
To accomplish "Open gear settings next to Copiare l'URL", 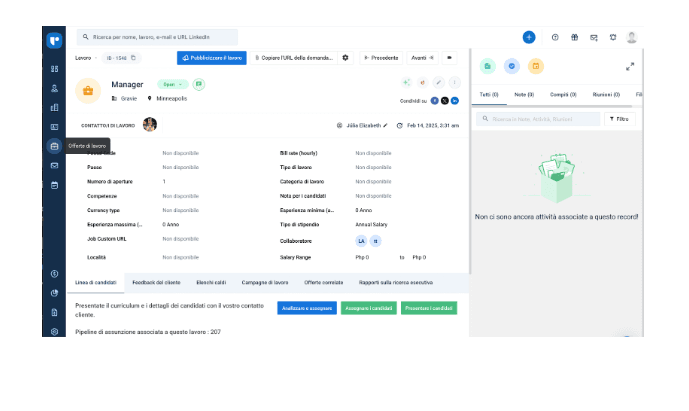I will (x=345, y=58).
